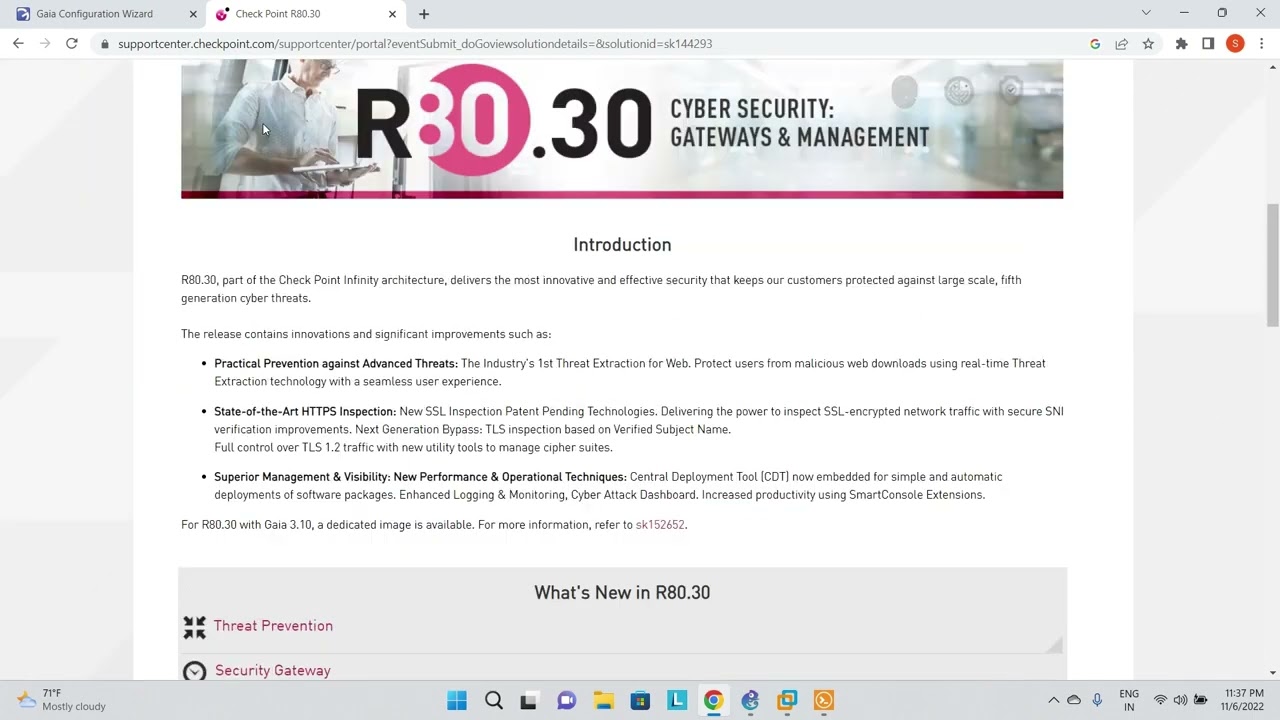Open VMware app on taskbar
The width and height of the screenshot is (1280, 720).
tap(787, 701)
